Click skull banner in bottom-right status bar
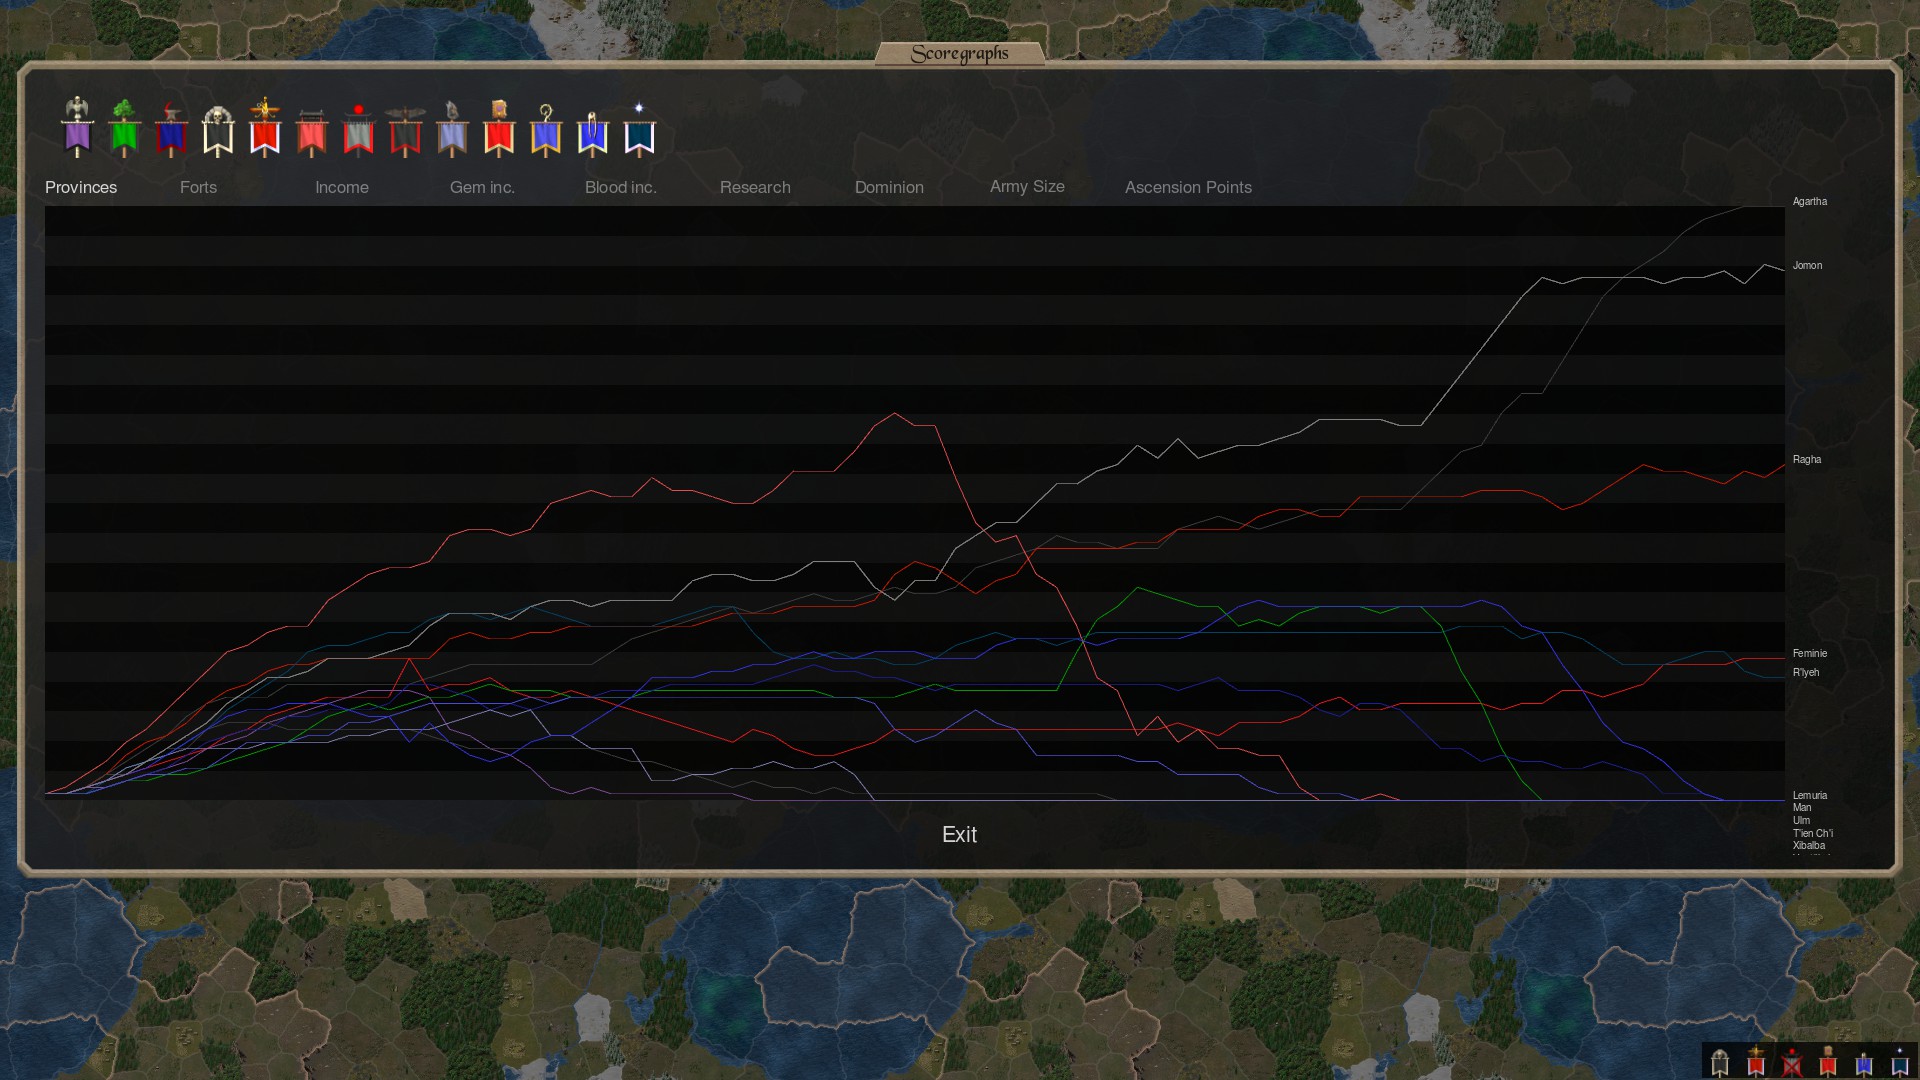This screenshot has height=1080, width=1920. click(1720, 1061)
